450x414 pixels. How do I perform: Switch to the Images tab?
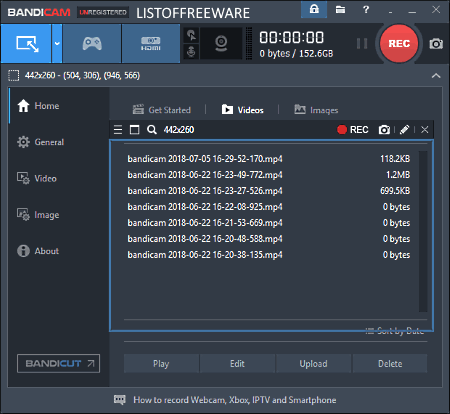click(x=316, y=110)
